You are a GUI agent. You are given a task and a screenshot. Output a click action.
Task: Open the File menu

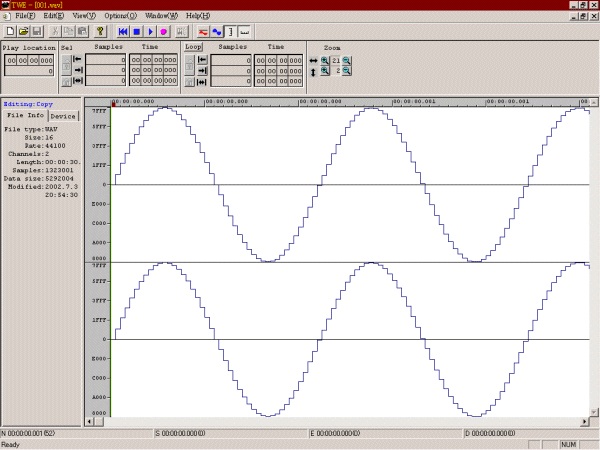24,17
